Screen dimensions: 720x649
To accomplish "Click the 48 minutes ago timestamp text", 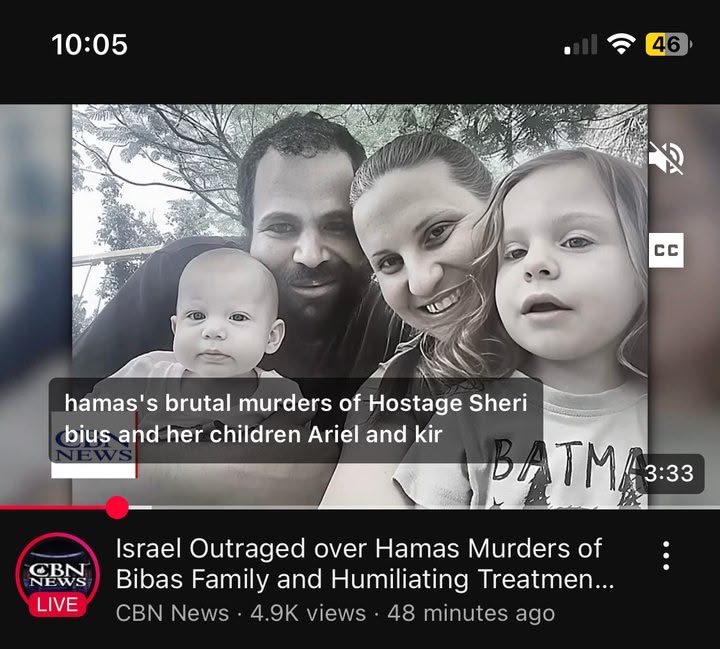I will tap(471, 613).
